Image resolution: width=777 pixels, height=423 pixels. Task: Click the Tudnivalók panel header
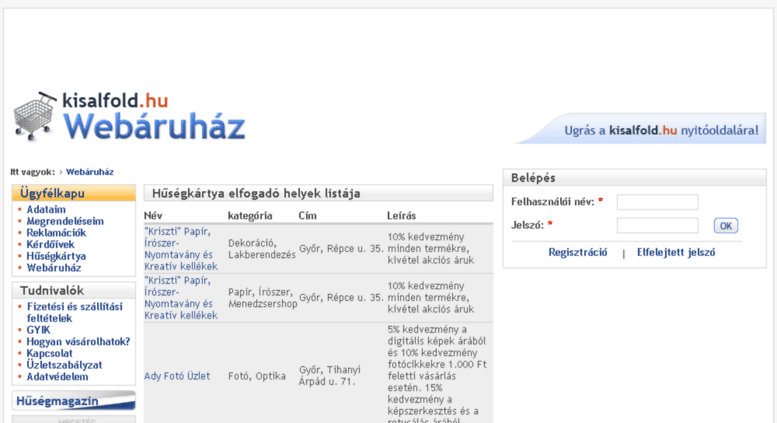[x=74, y=290]
